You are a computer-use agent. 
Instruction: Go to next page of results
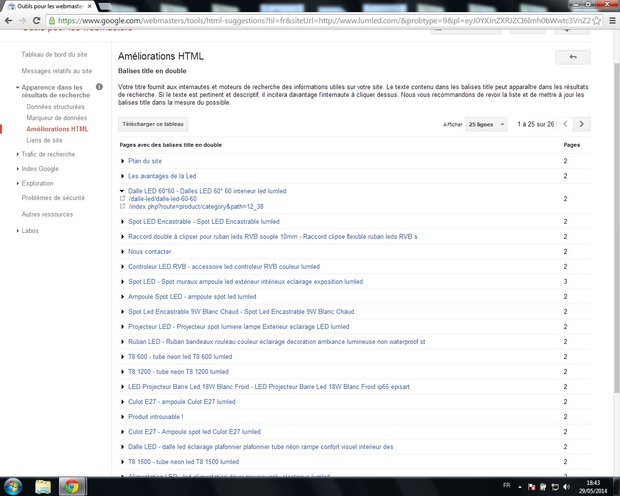[x=582, y=124]
